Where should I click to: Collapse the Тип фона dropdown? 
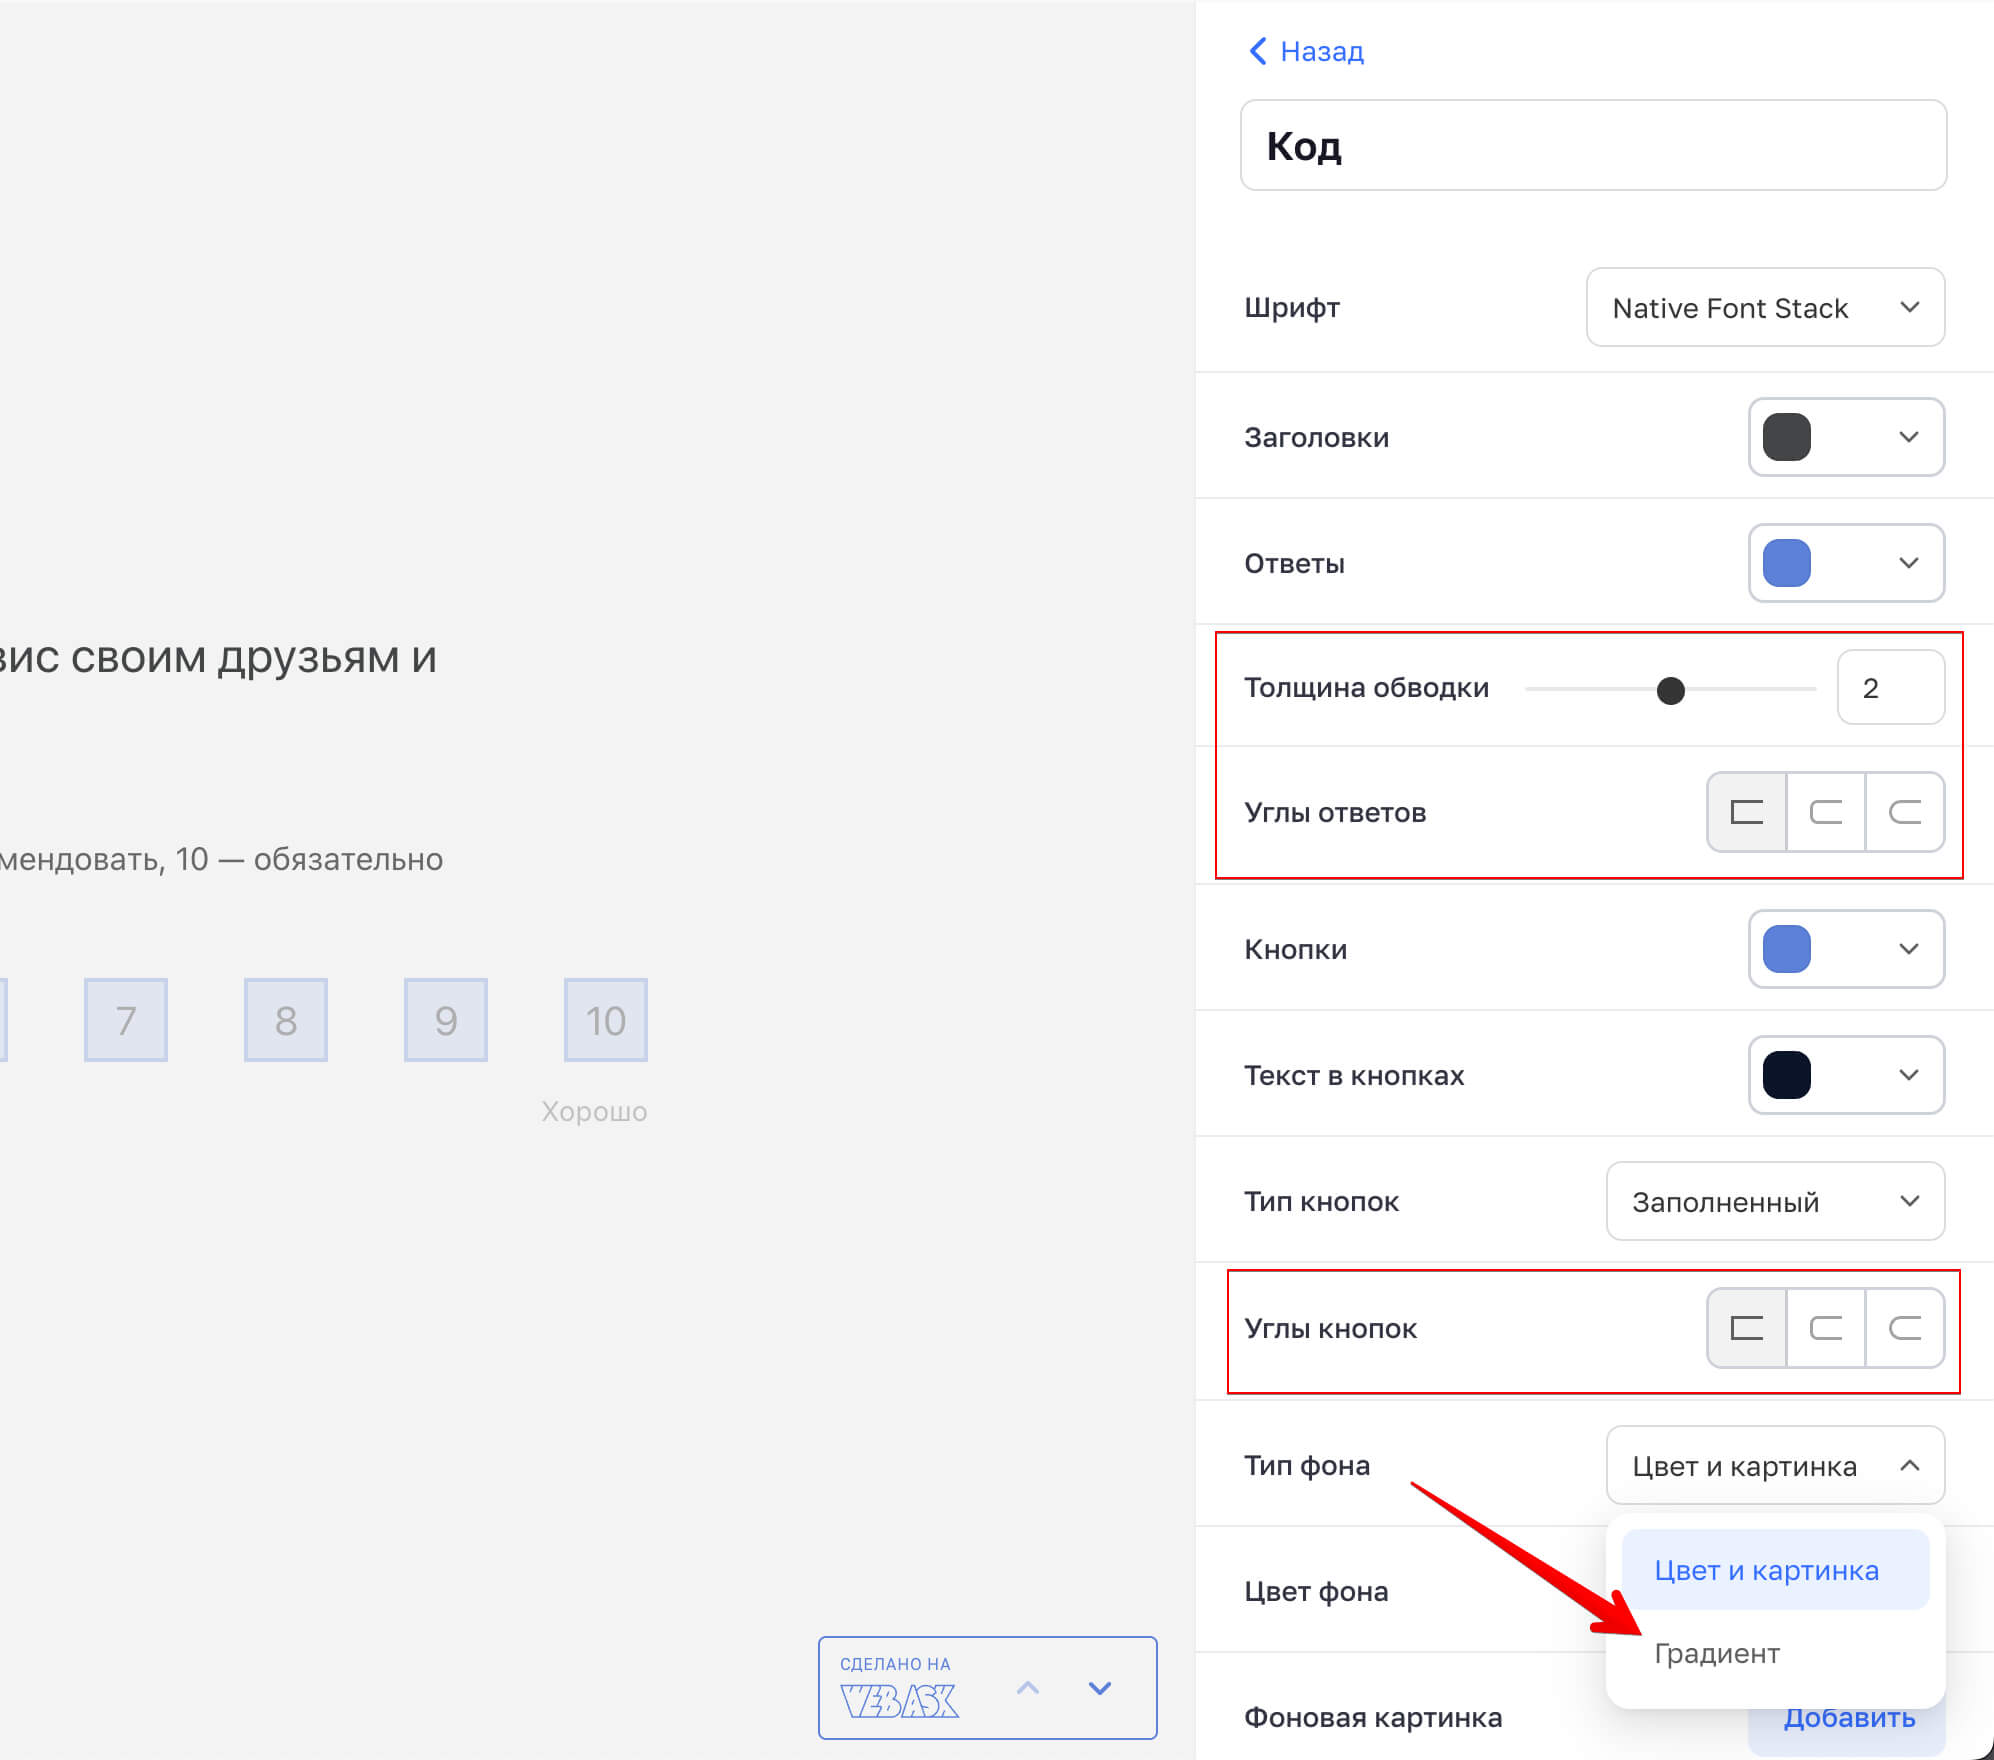[1775, 1465]
